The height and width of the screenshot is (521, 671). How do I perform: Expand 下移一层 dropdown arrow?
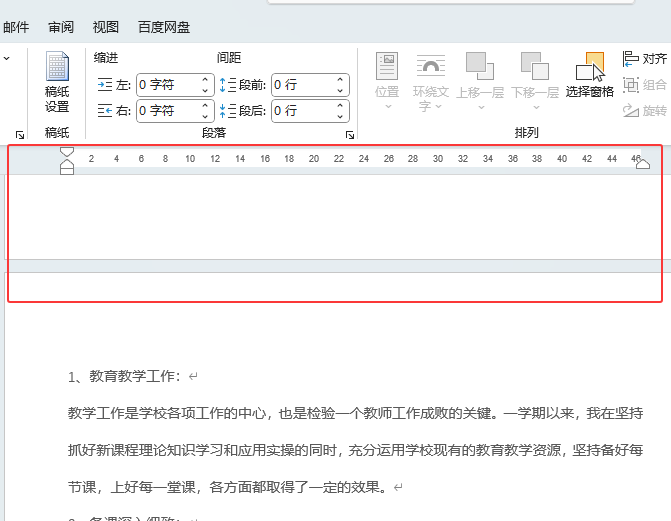(x=536, y=107)
